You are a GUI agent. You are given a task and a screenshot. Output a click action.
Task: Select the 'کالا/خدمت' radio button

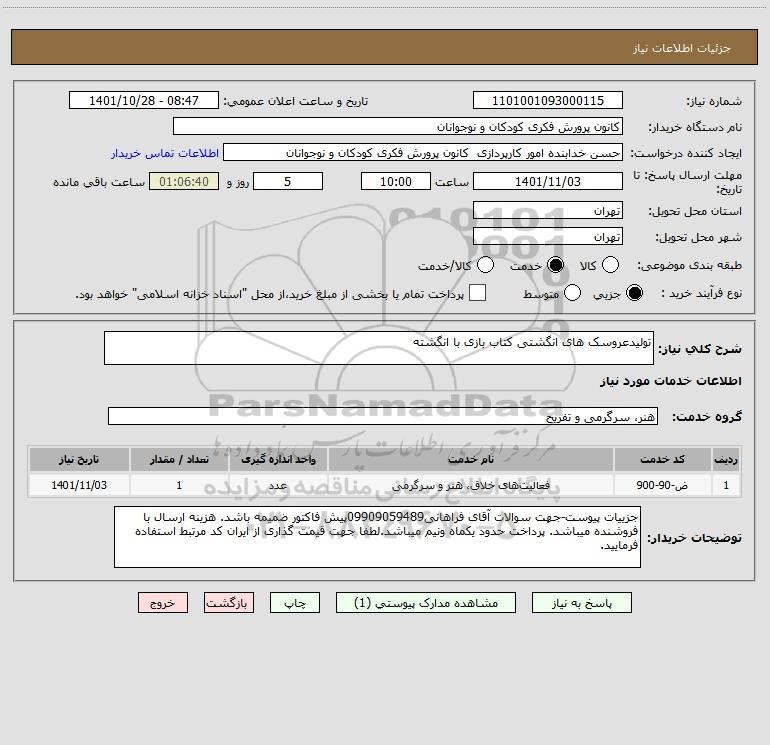coord(486,265)
